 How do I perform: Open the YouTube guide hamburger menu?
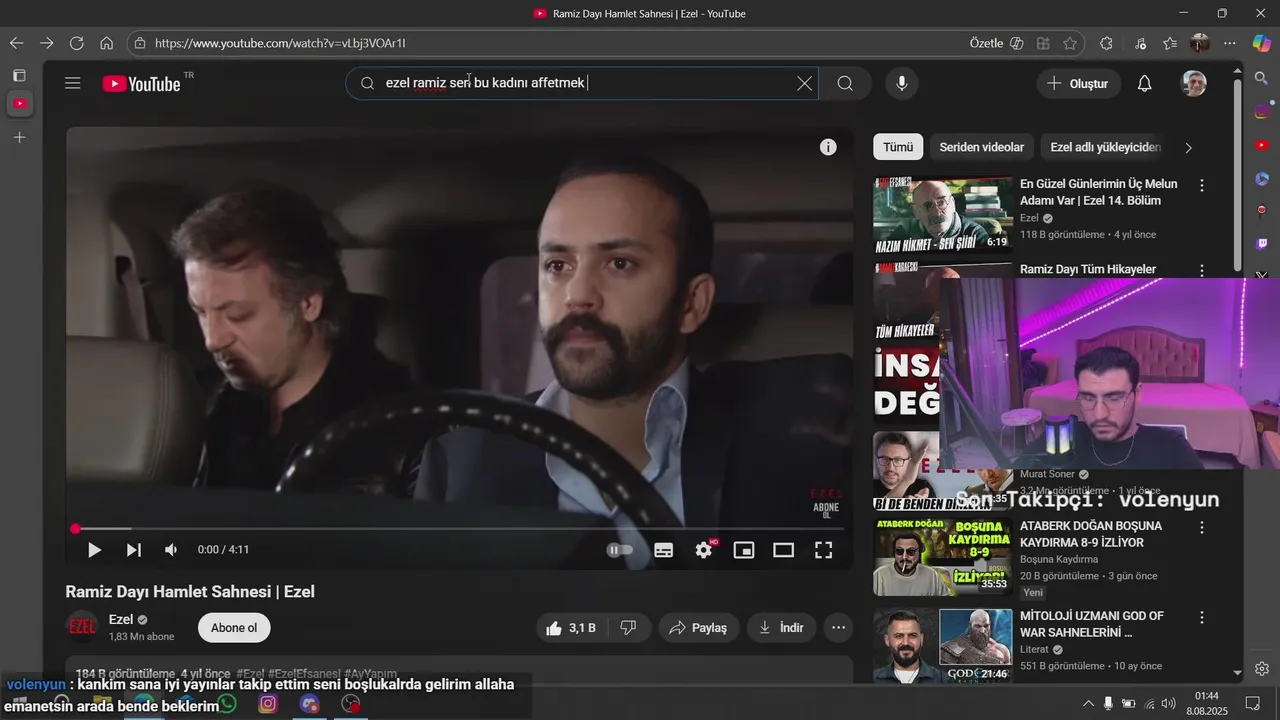click(x=72, y=83)
